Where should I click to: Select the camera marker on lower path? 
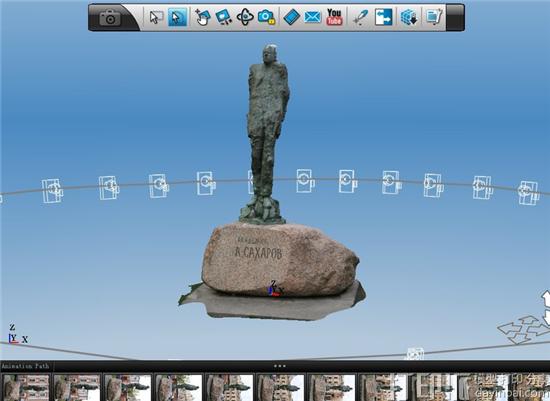click(x=415, y=353)
